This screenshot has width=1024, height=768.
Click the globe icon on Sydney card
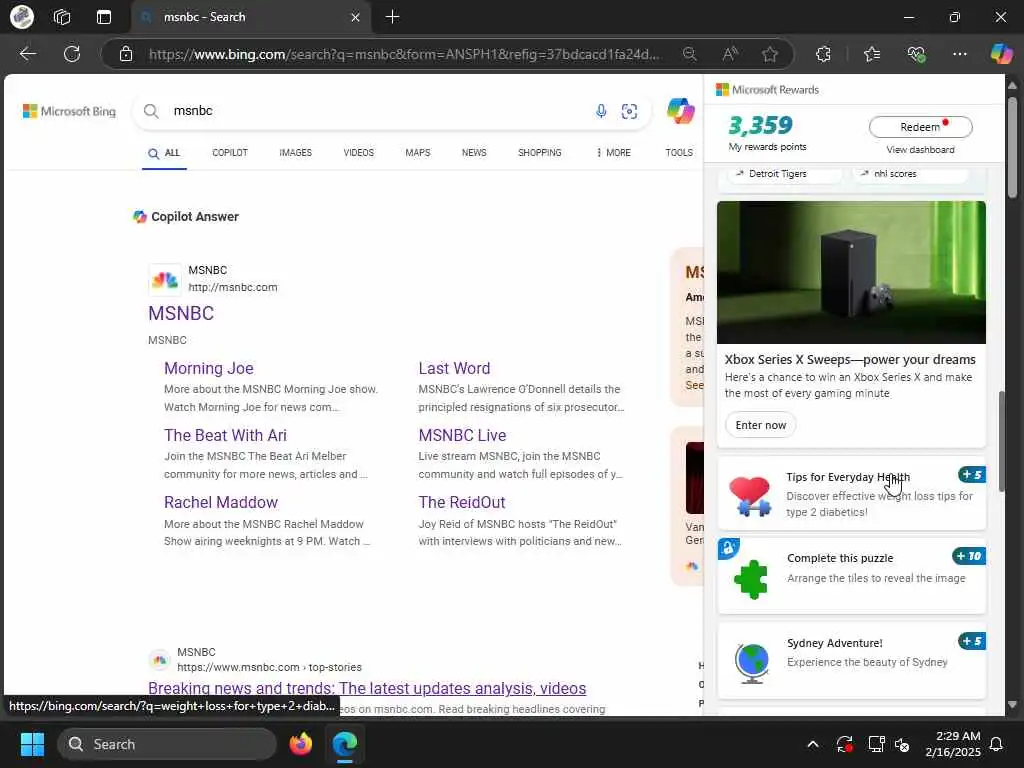click(751, 664)
